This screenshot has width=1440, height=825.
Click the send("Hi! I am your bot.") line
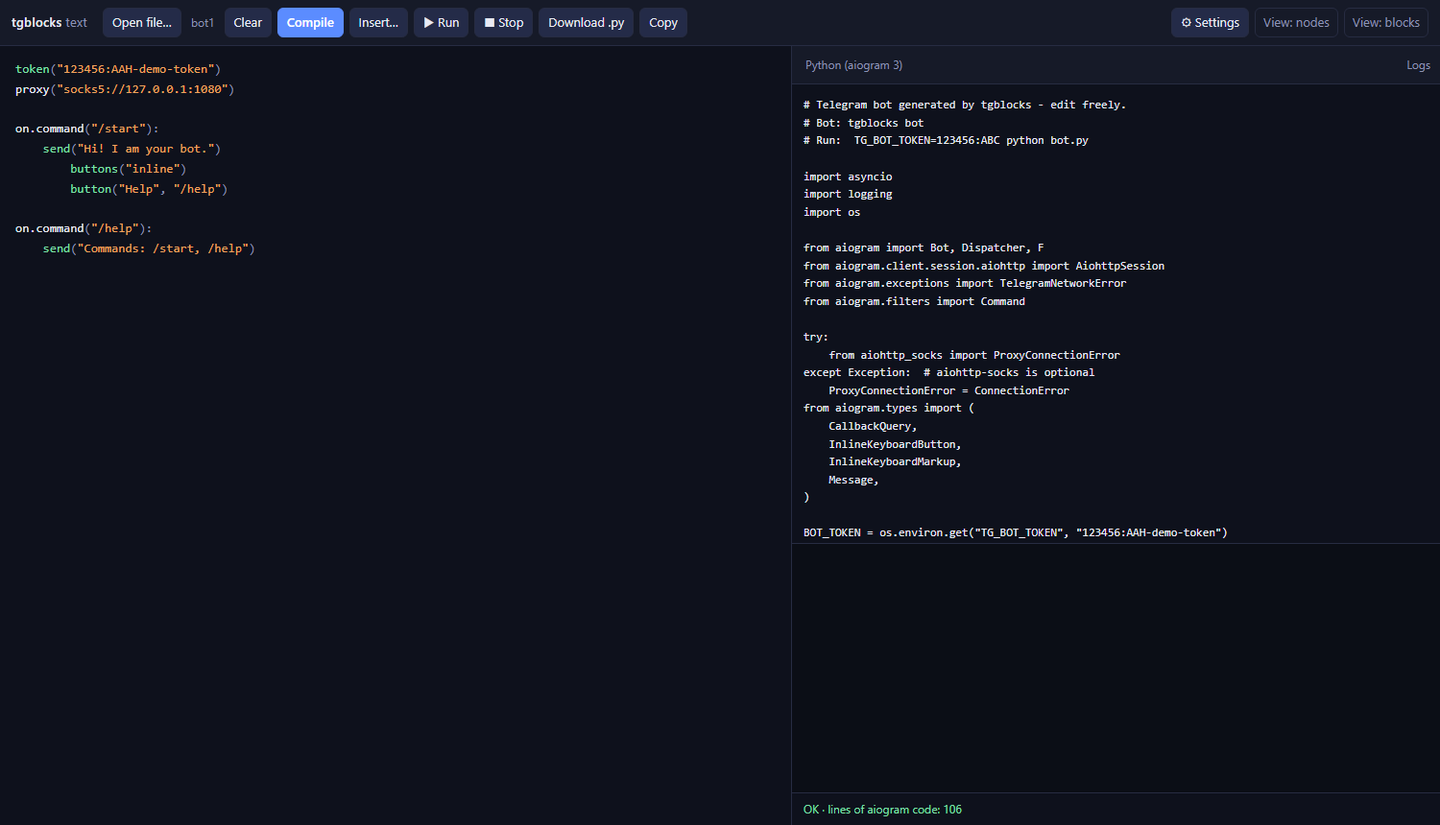131,149
